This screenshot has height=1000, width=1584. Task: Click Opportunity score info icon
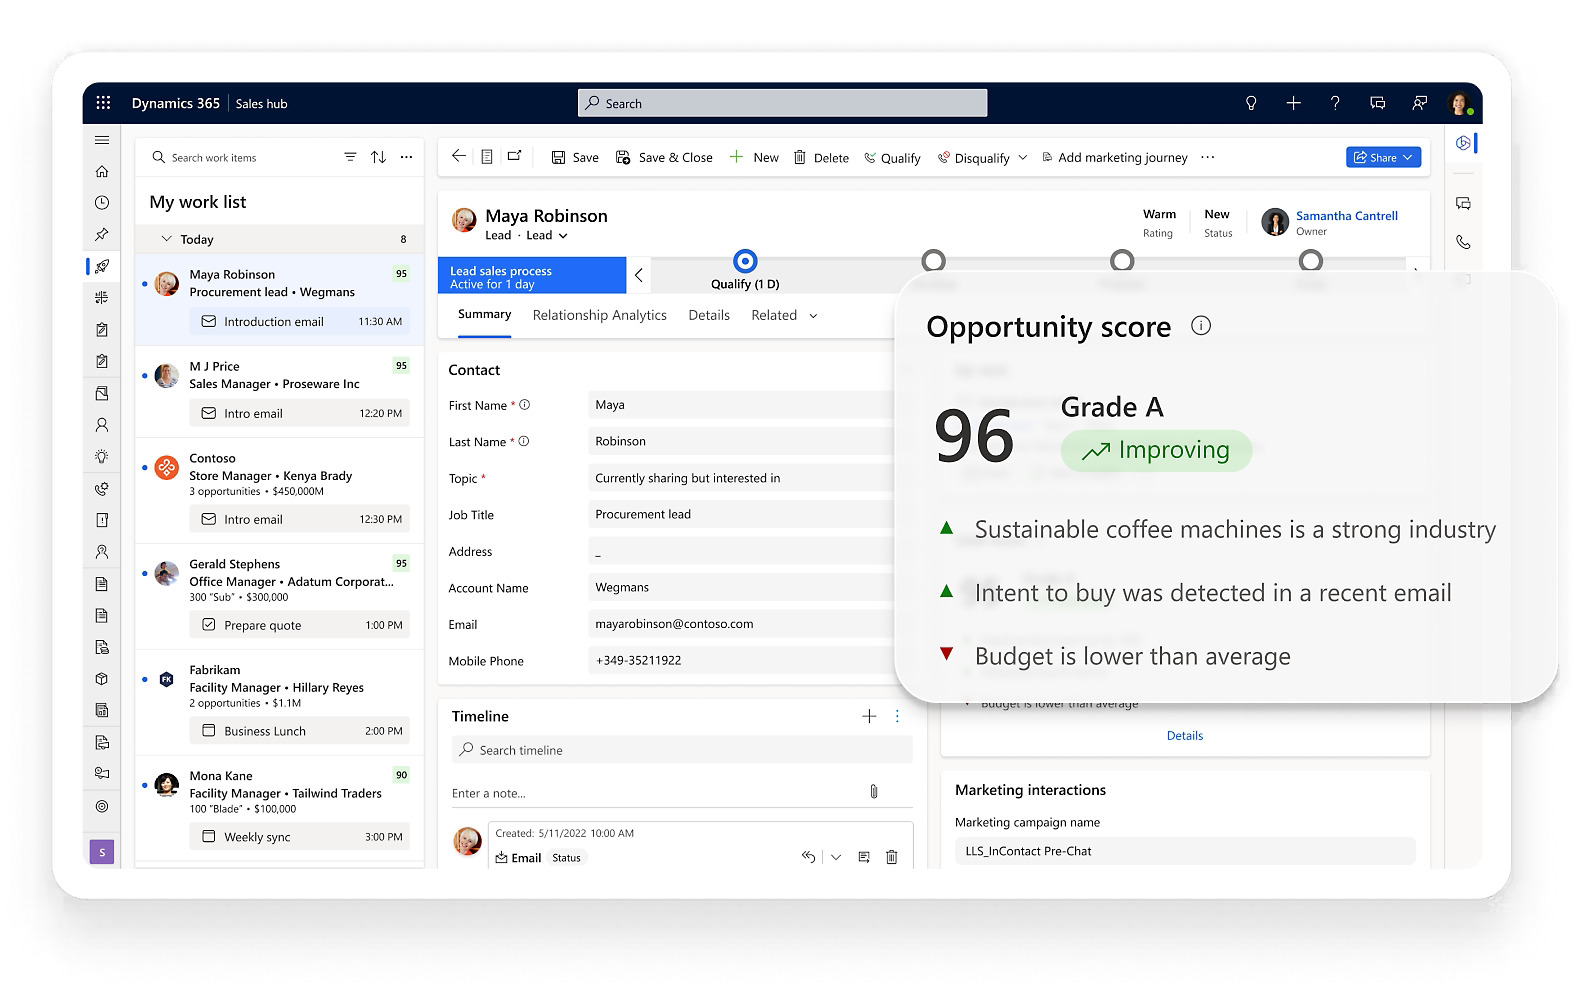click(1201, 326)
